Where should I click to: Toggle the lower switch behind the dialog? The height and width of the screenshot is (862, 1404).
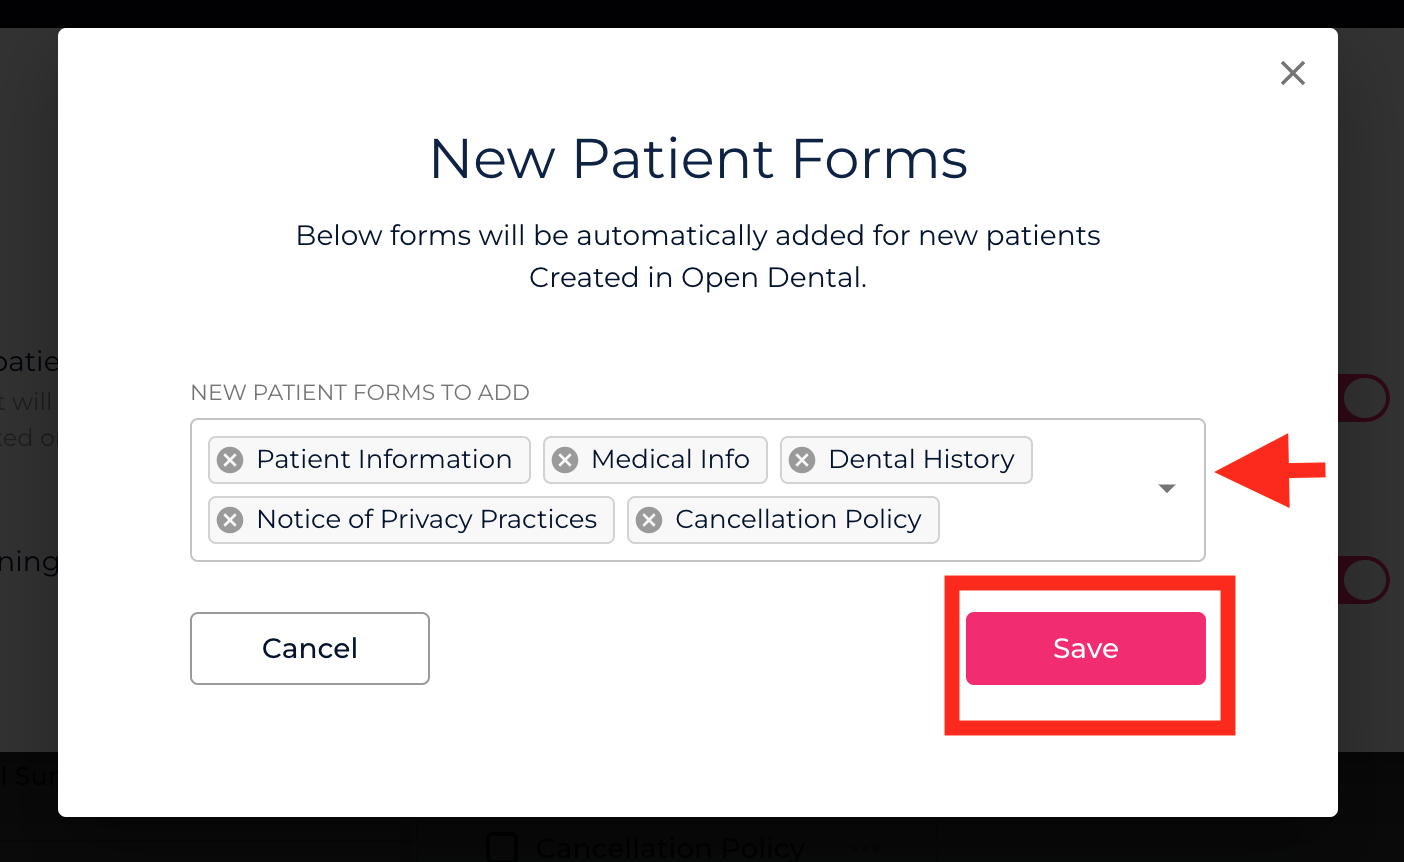point(1364,580)
